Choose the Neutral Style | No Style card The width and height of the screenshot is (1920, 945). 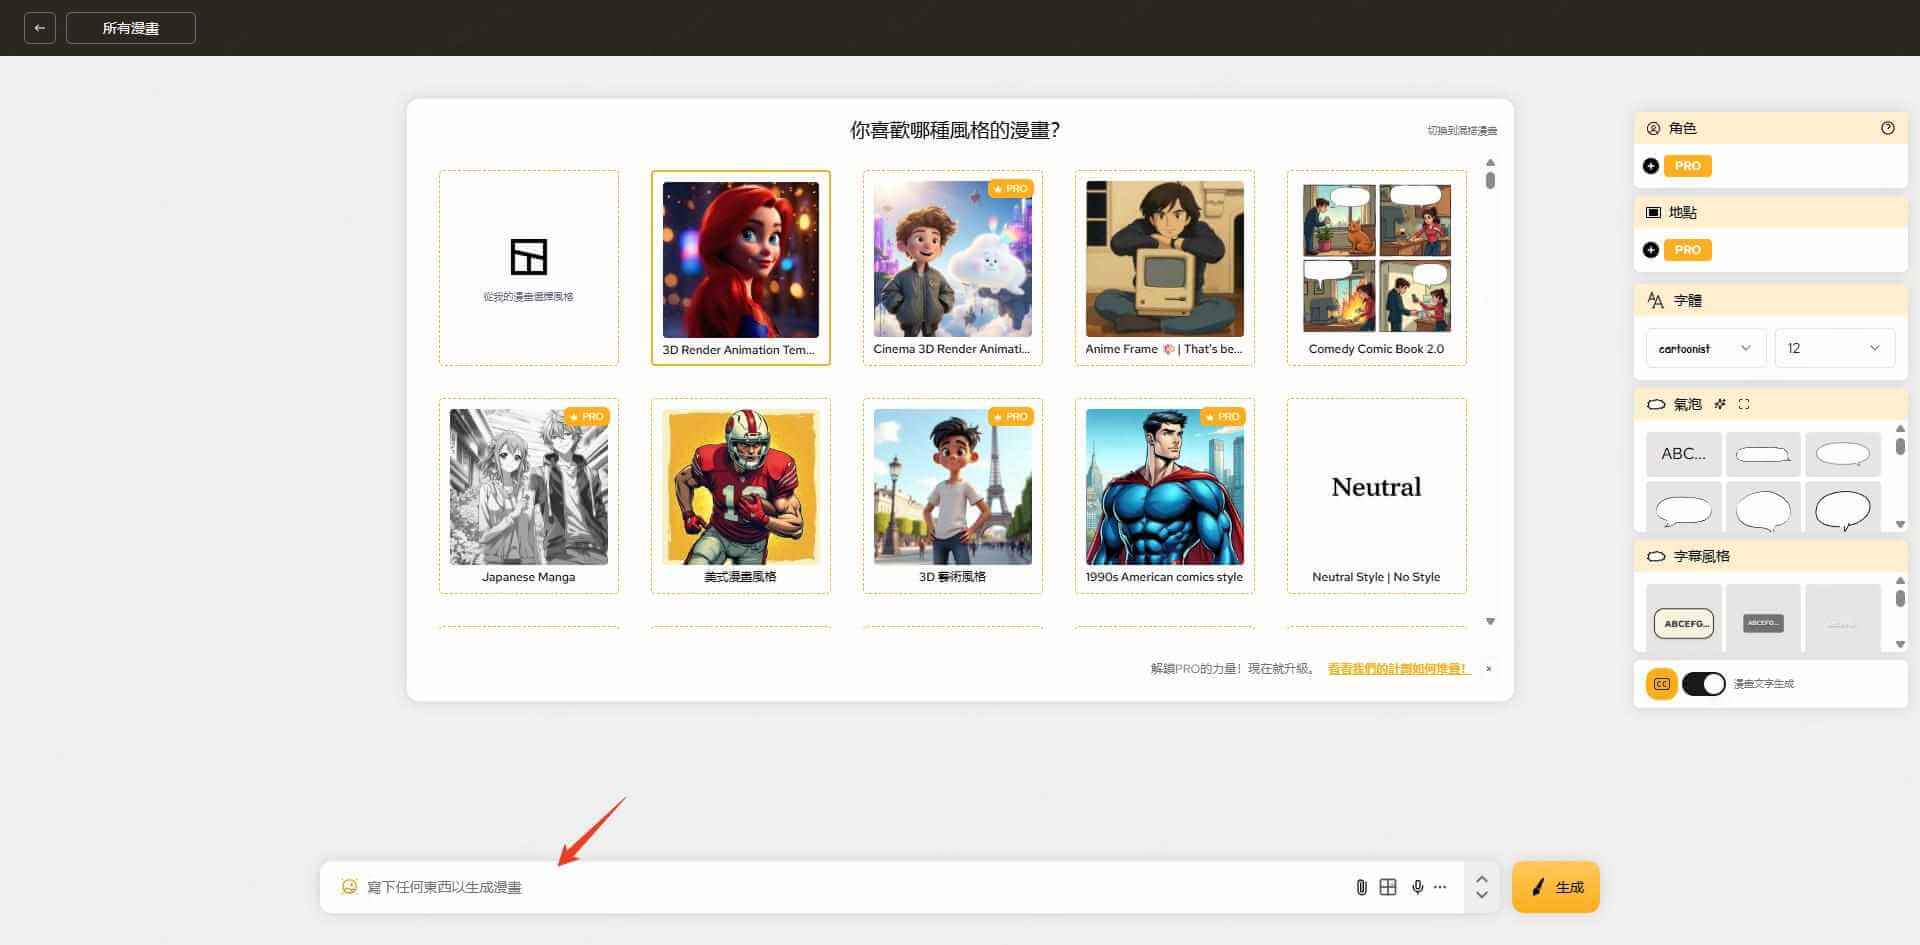pos(1376,495)
